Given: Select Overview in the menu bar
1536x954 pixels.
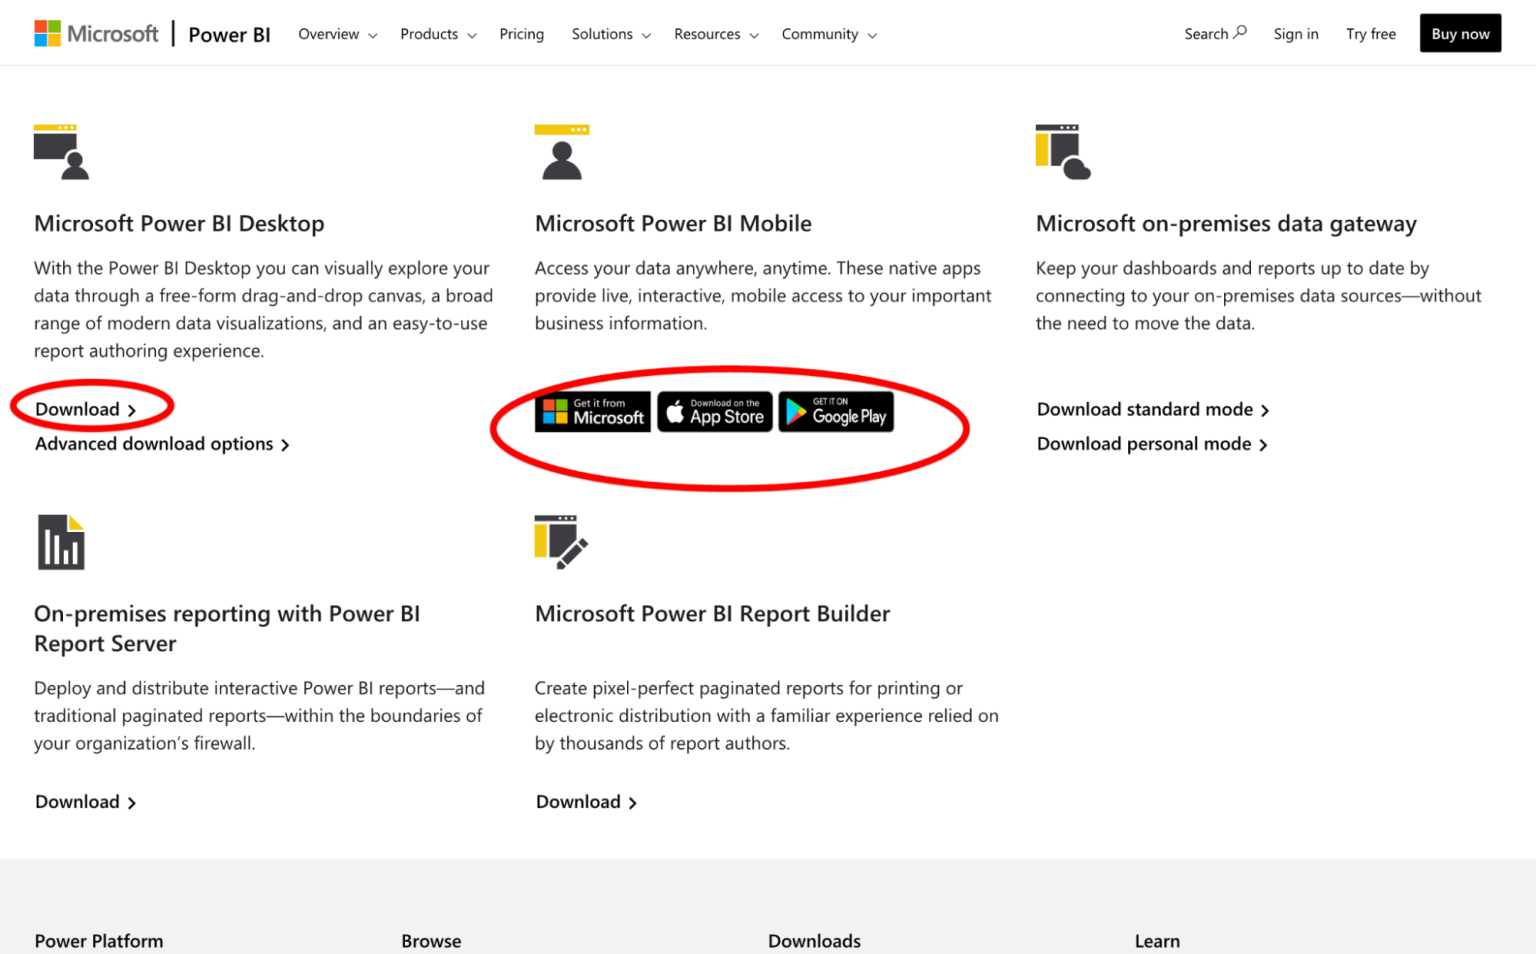Looking at the screenshot, I should point(328,33).
